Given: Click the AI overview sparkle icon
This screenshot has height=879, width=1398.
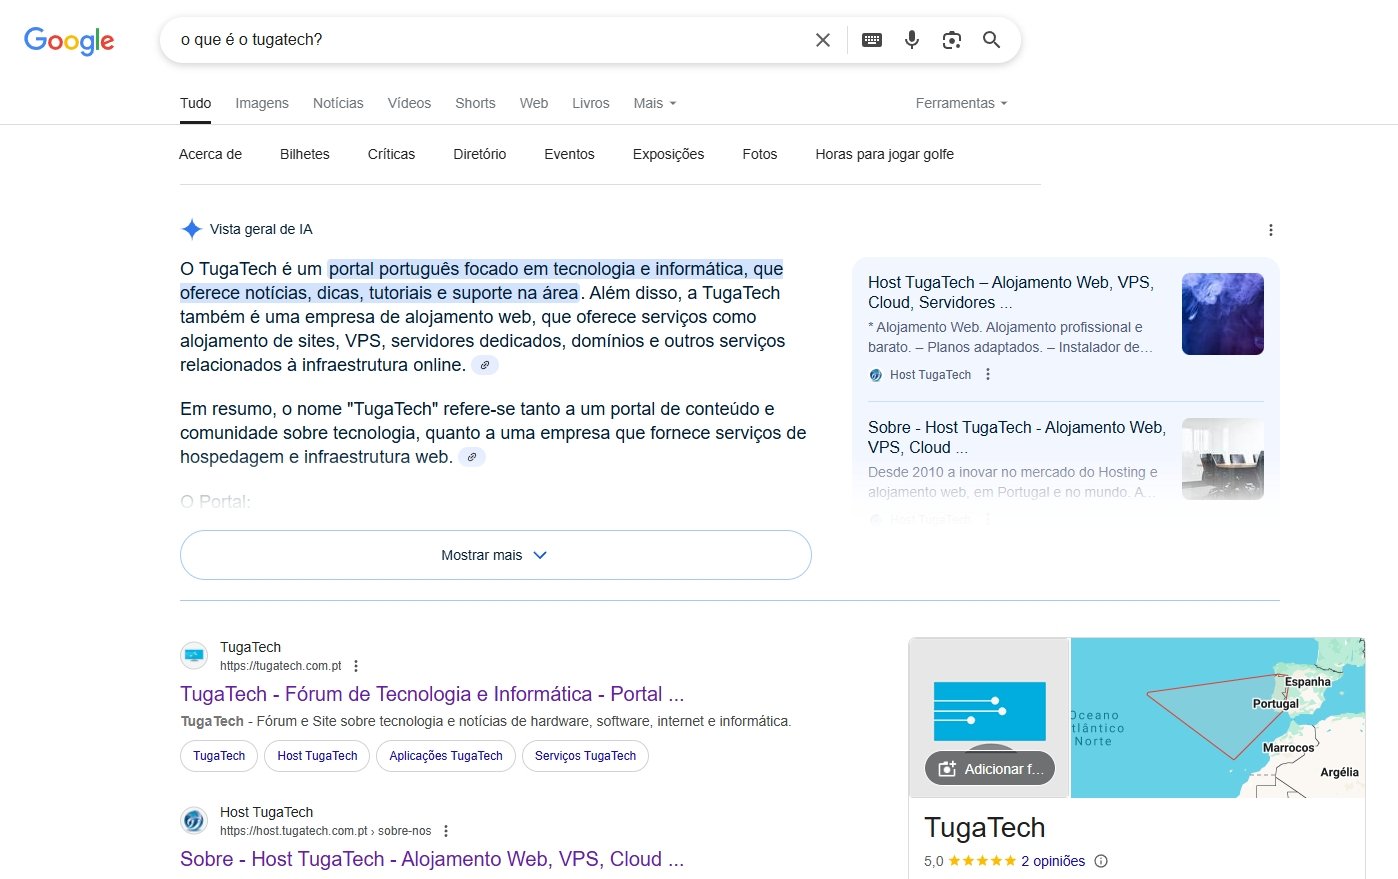Looking at the screenshot, I should tap(191, 229).
